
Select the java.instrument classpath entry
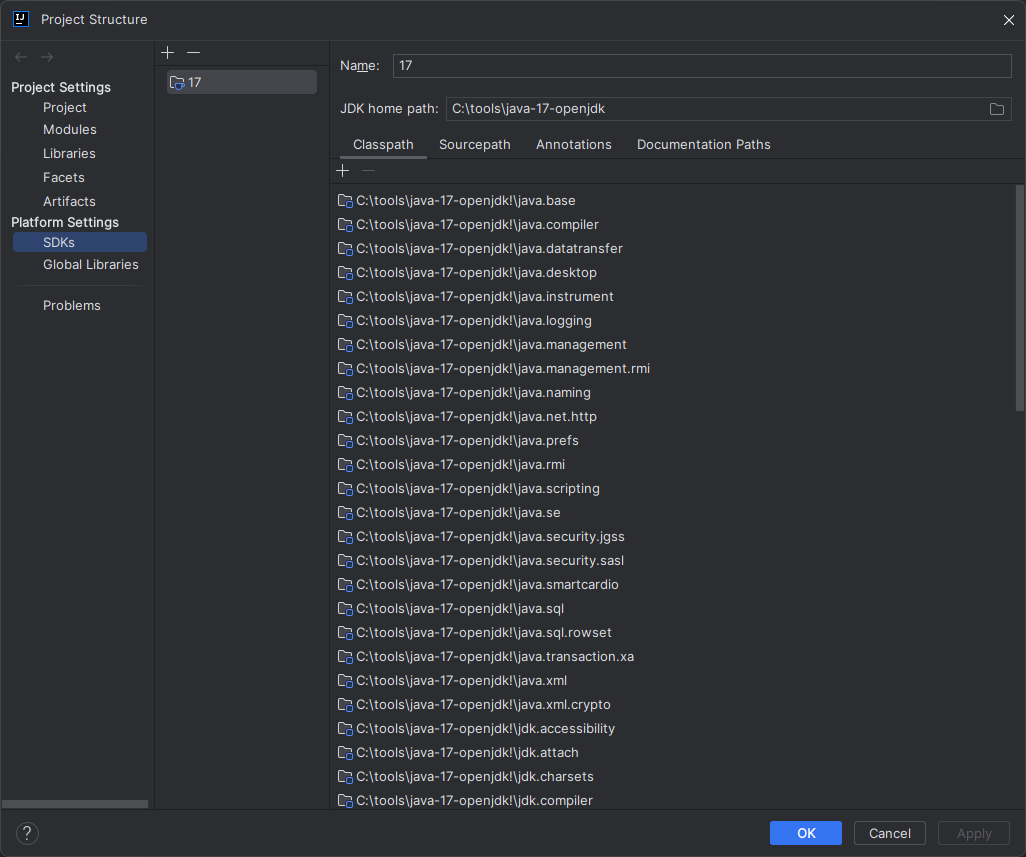point(476,297)
